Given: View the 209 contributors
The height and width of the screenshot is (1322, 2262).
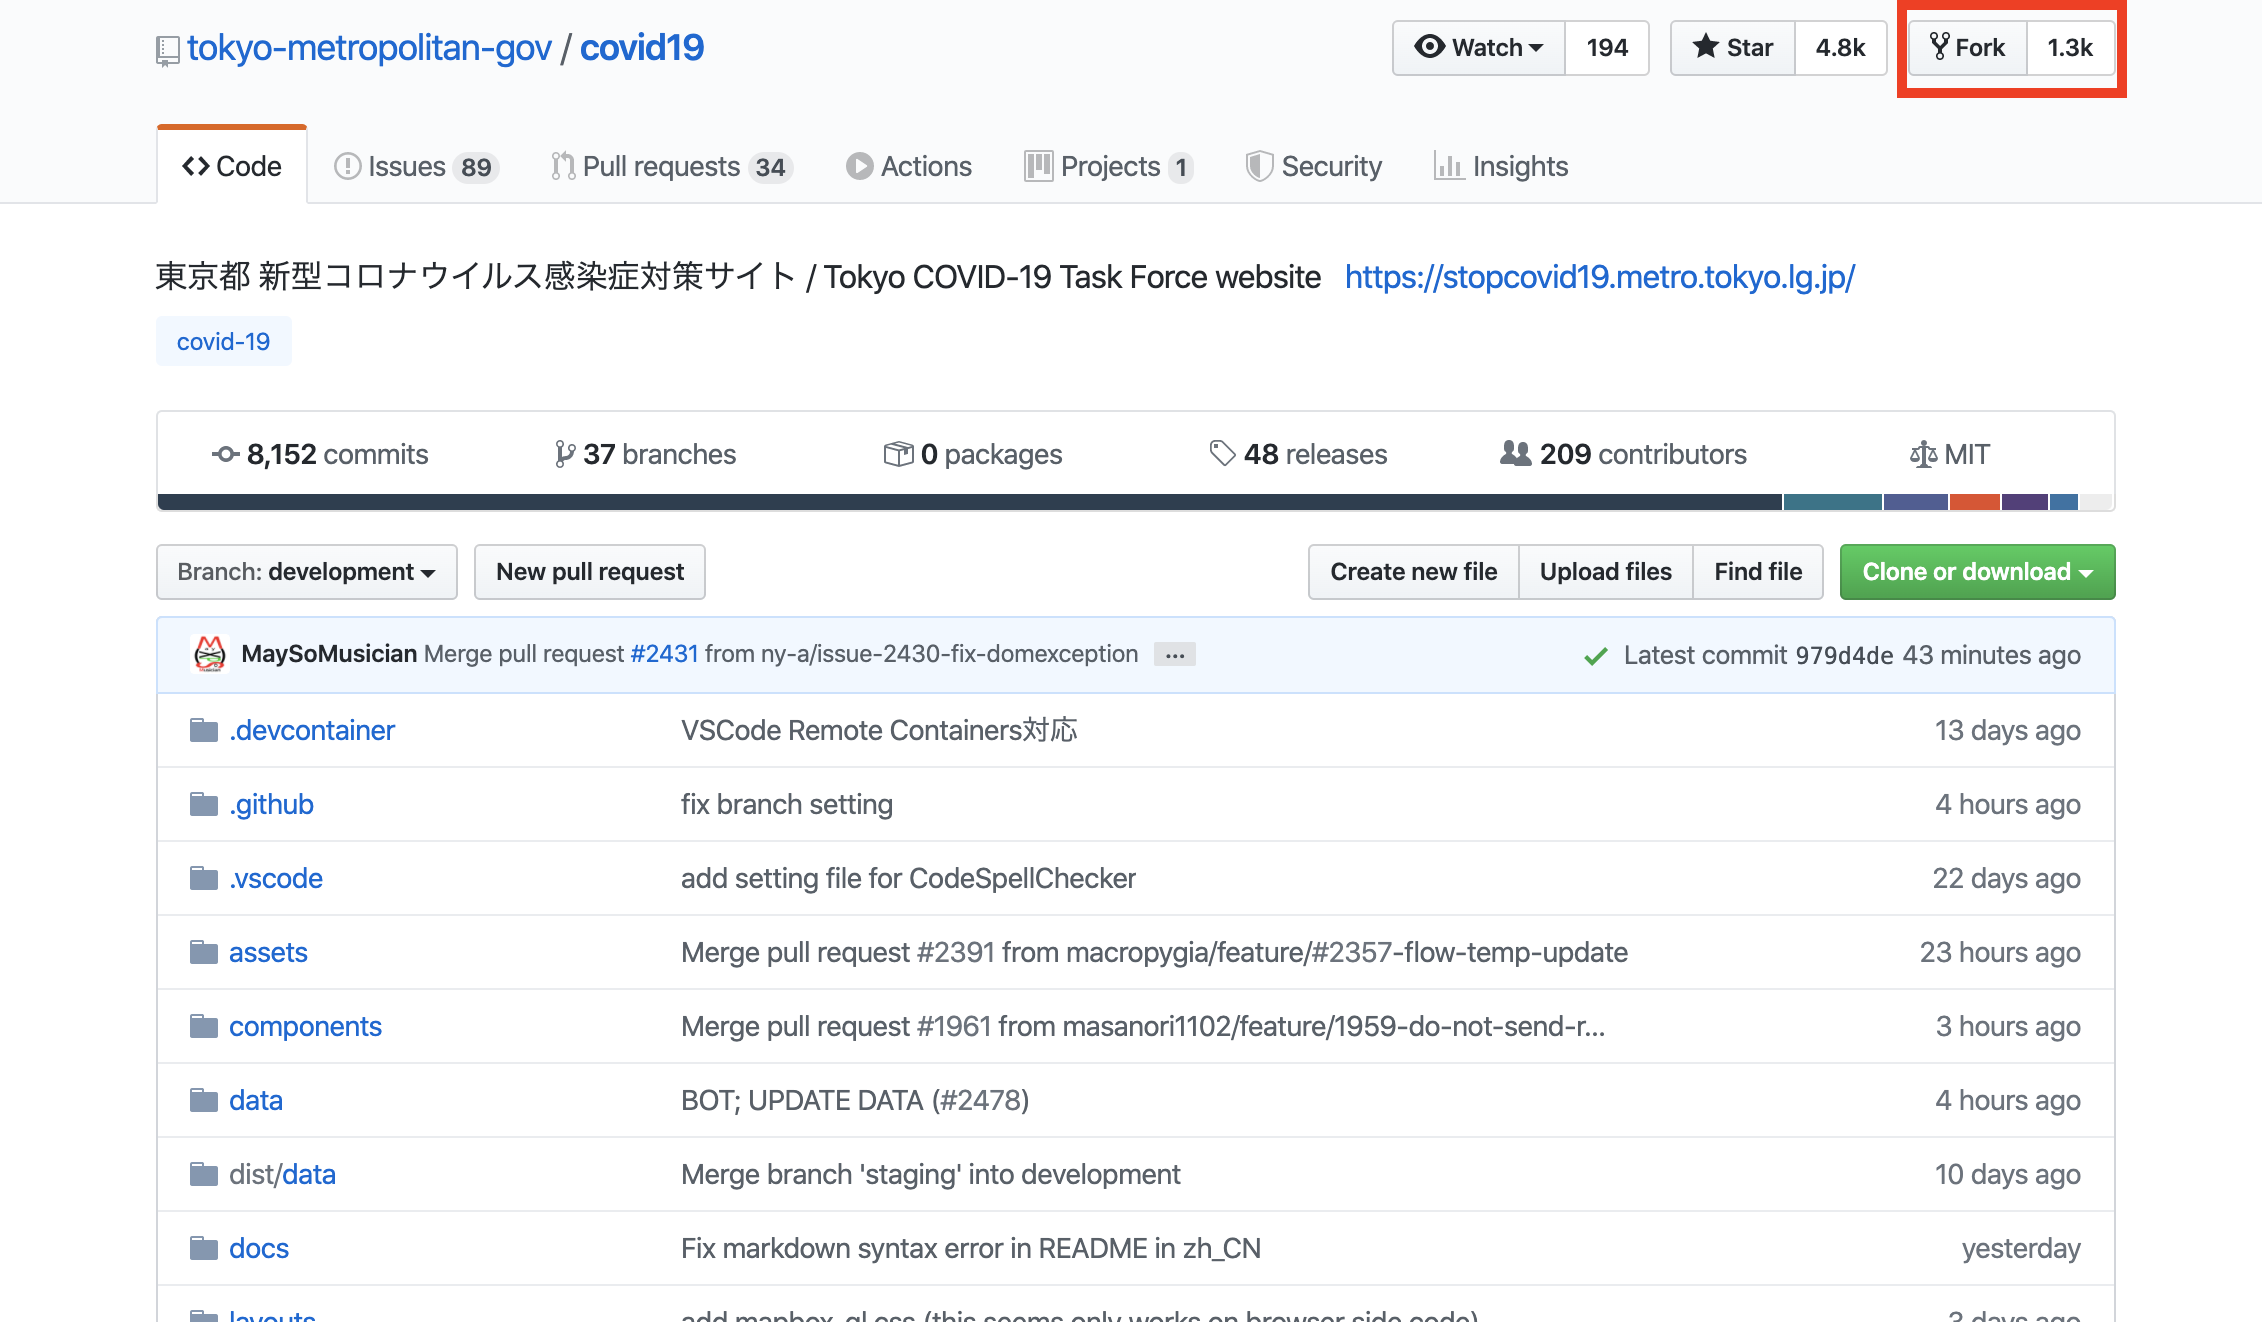Looking at the screenshot, I should point(1623,454).
